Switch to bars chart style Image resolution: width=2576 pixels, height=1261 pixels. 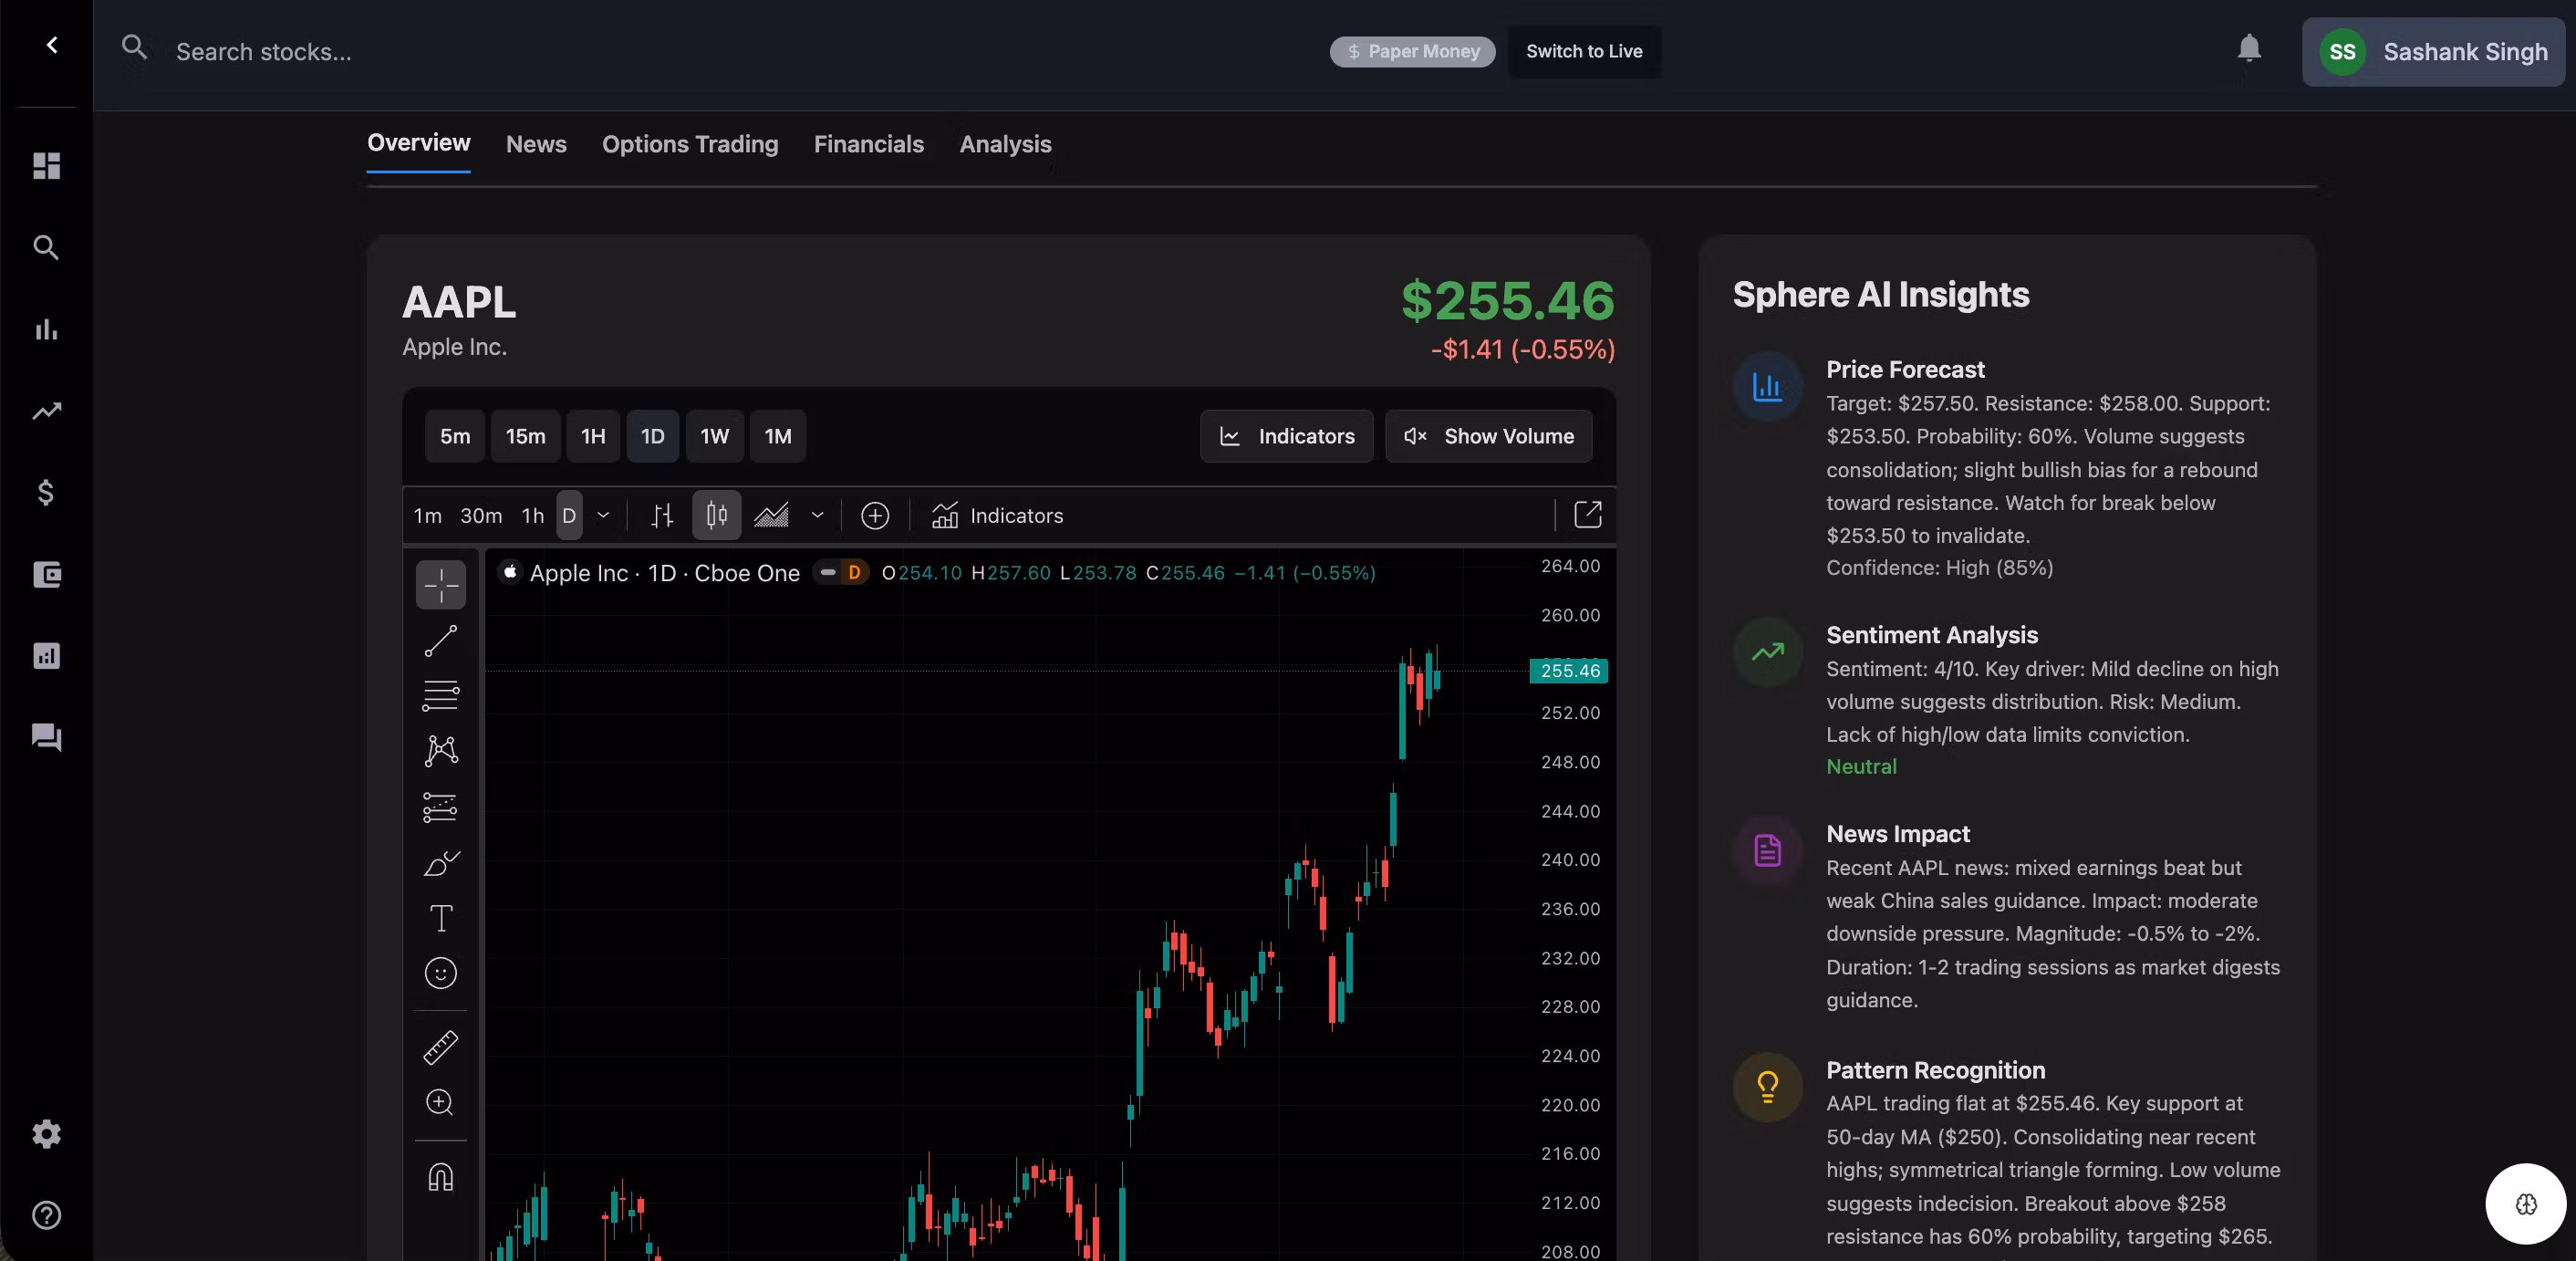click(x=662, y=516)
